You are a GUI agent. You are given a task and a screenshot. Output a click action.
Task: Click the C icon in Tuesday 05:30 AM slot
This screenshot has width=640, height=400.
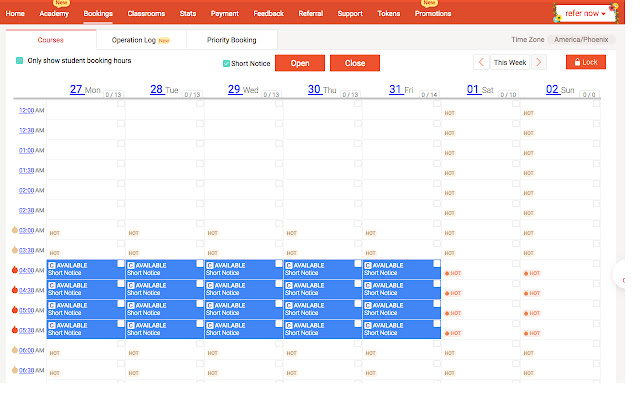click(131, 325)
